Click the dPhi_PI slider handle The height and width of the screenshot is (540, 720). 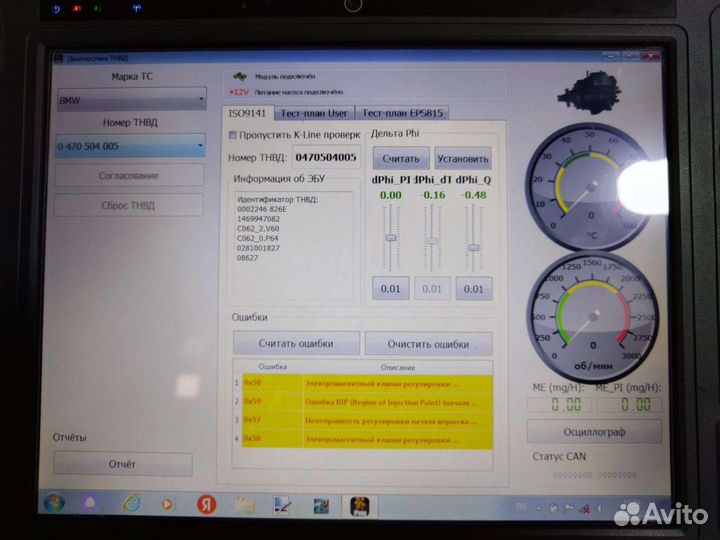pos(391,238)
